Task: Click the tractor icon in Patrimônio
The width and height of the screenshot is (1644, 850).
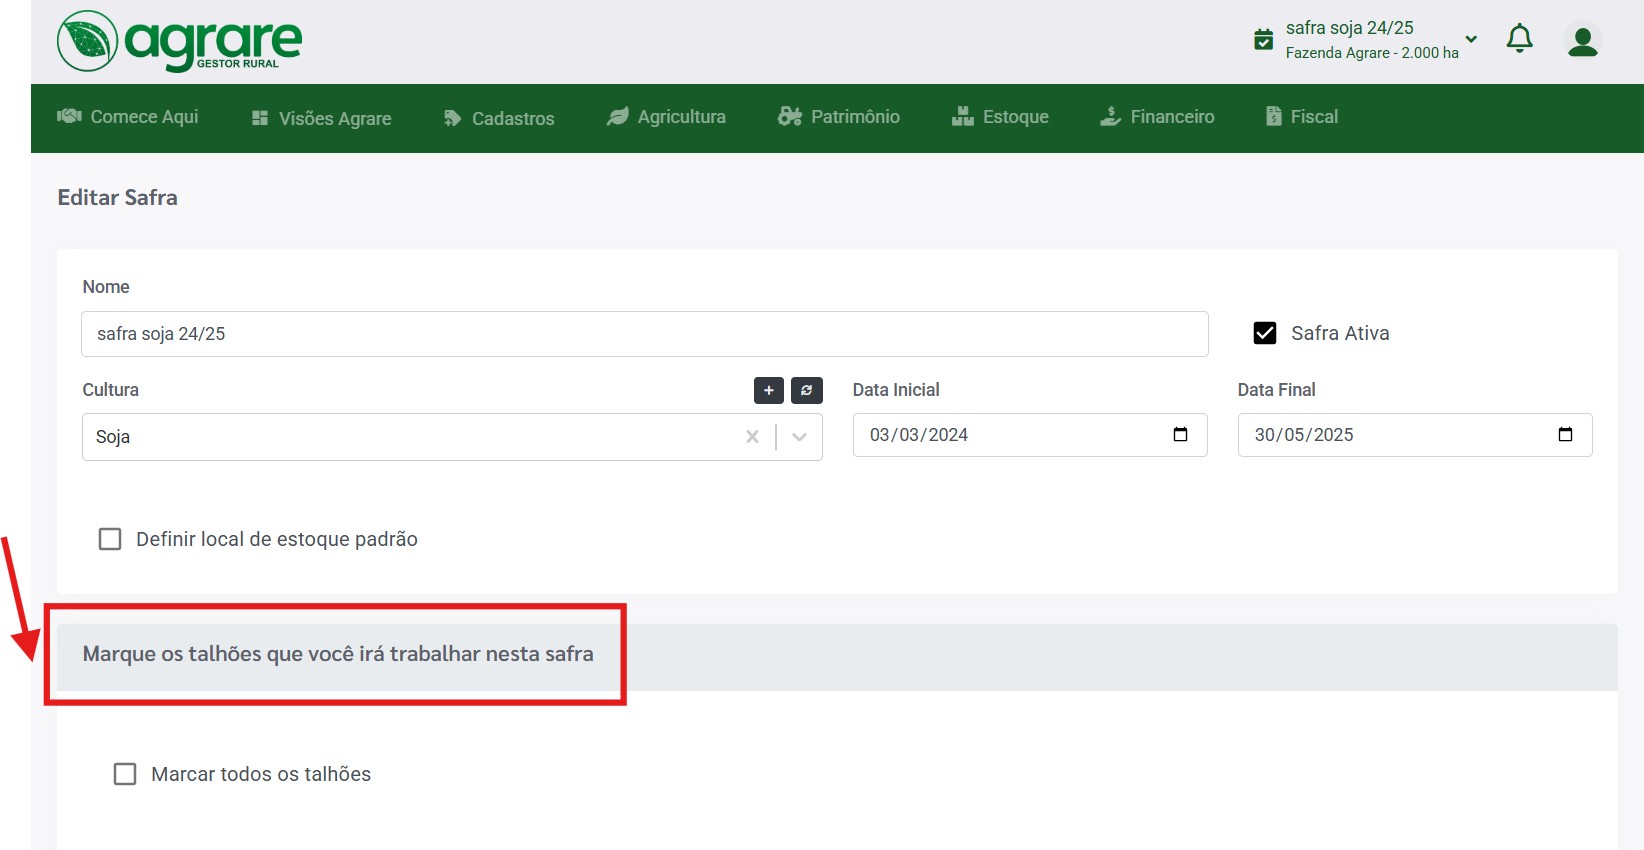Action: click(790, 116)
